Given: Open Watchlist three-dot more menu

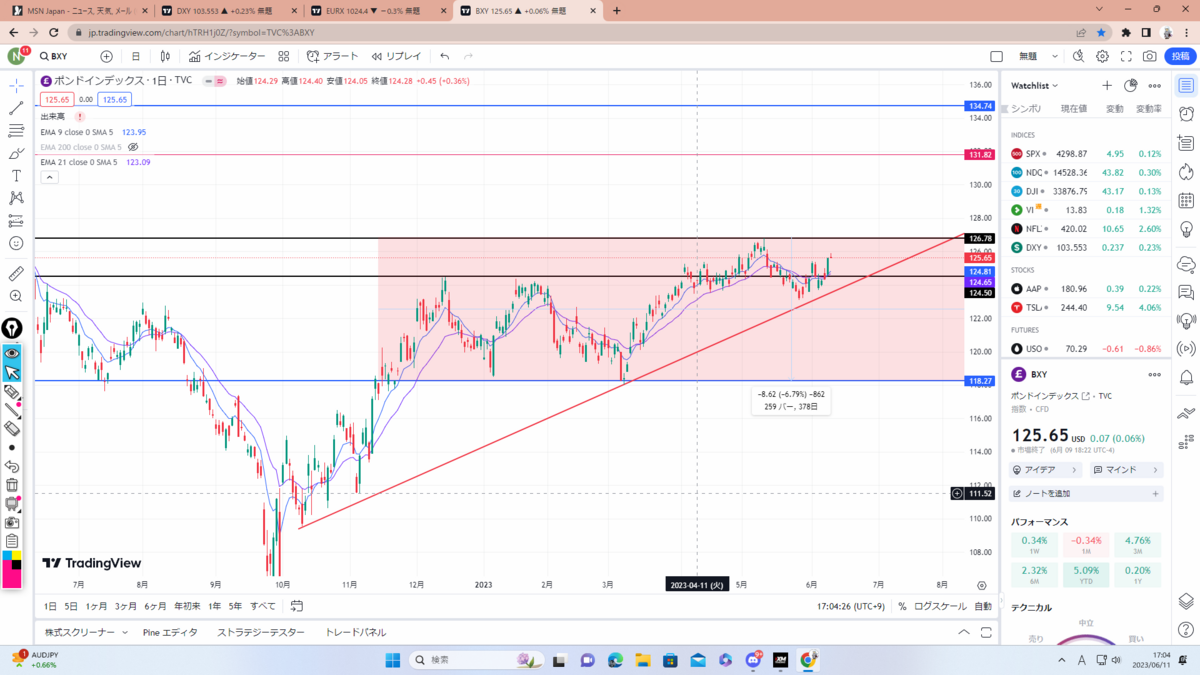Looking at the screenshot, I should pyautogui.click(x=1155, y=86).
